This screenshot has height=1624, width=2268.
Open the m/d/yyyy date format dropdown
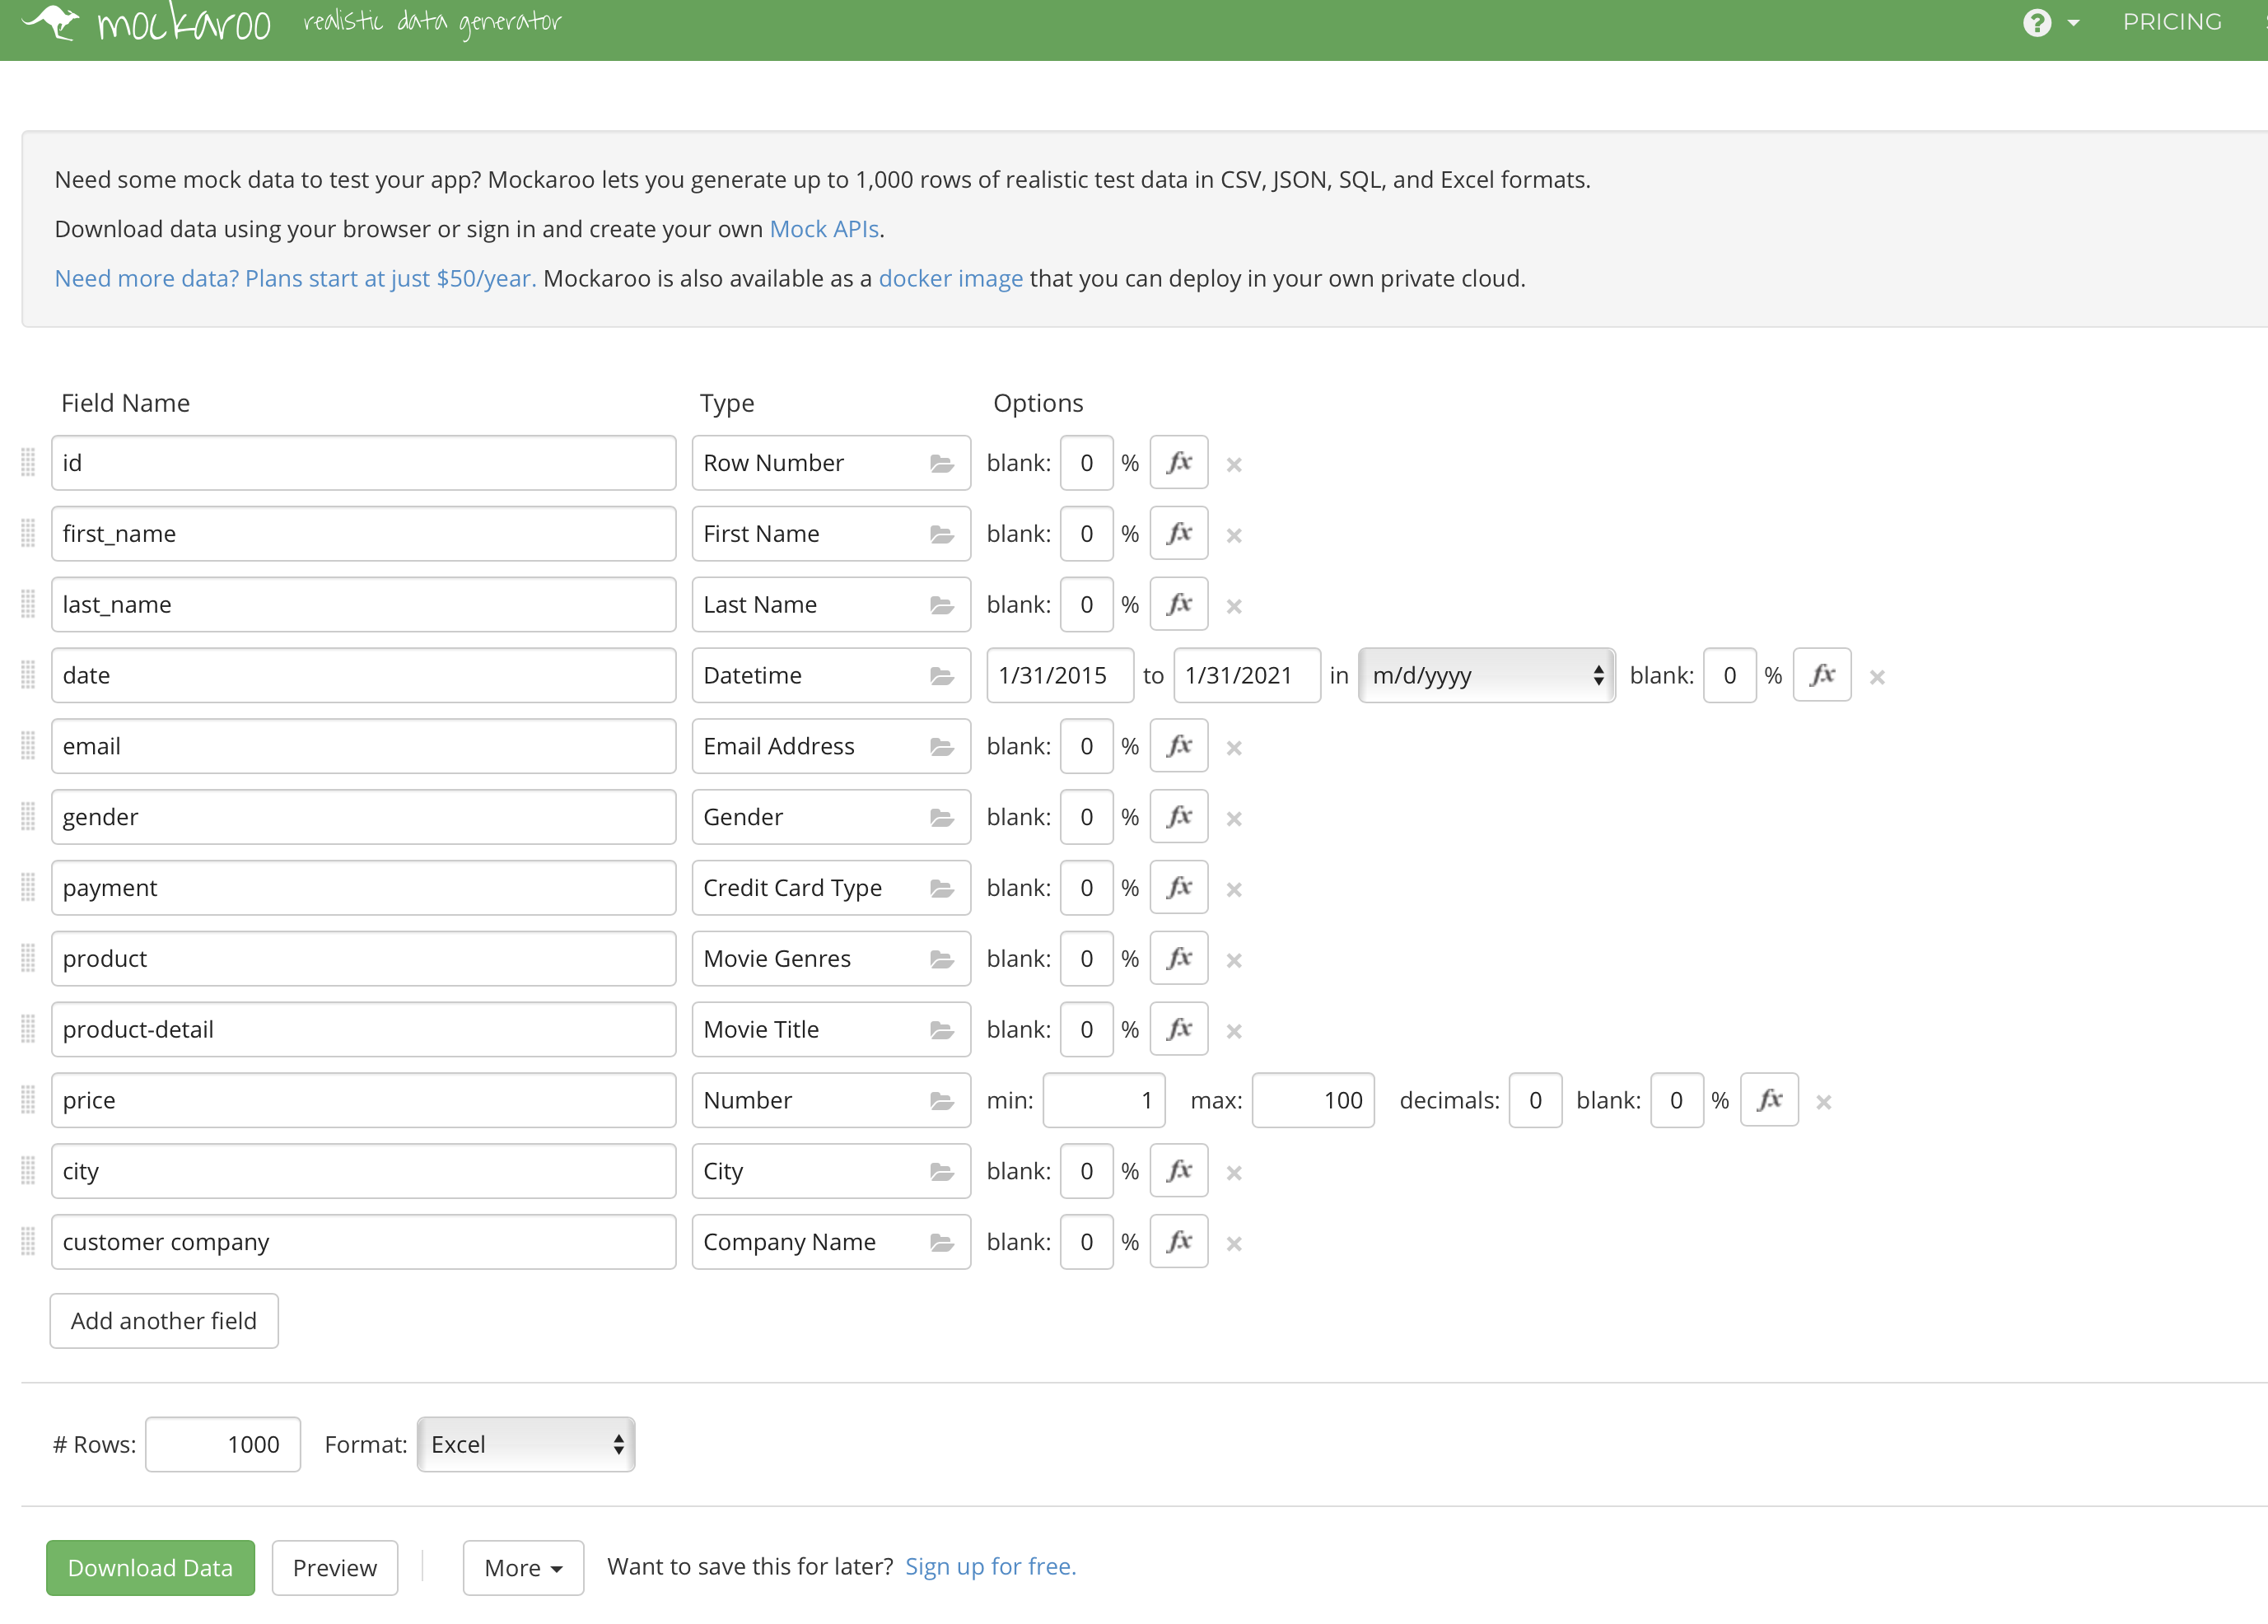[x=1487, y=676]
